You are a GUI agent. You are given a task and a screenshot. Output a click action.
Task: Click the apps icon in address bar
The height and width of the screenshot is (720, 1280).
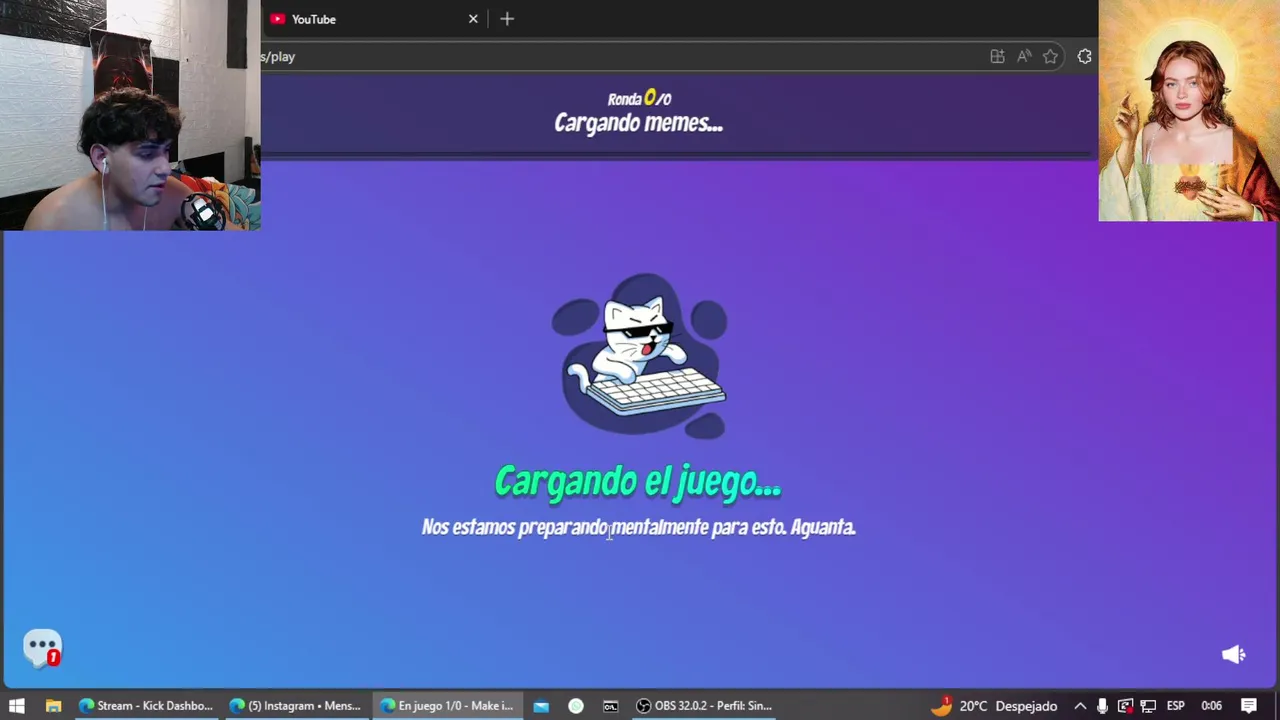[997, 57]
